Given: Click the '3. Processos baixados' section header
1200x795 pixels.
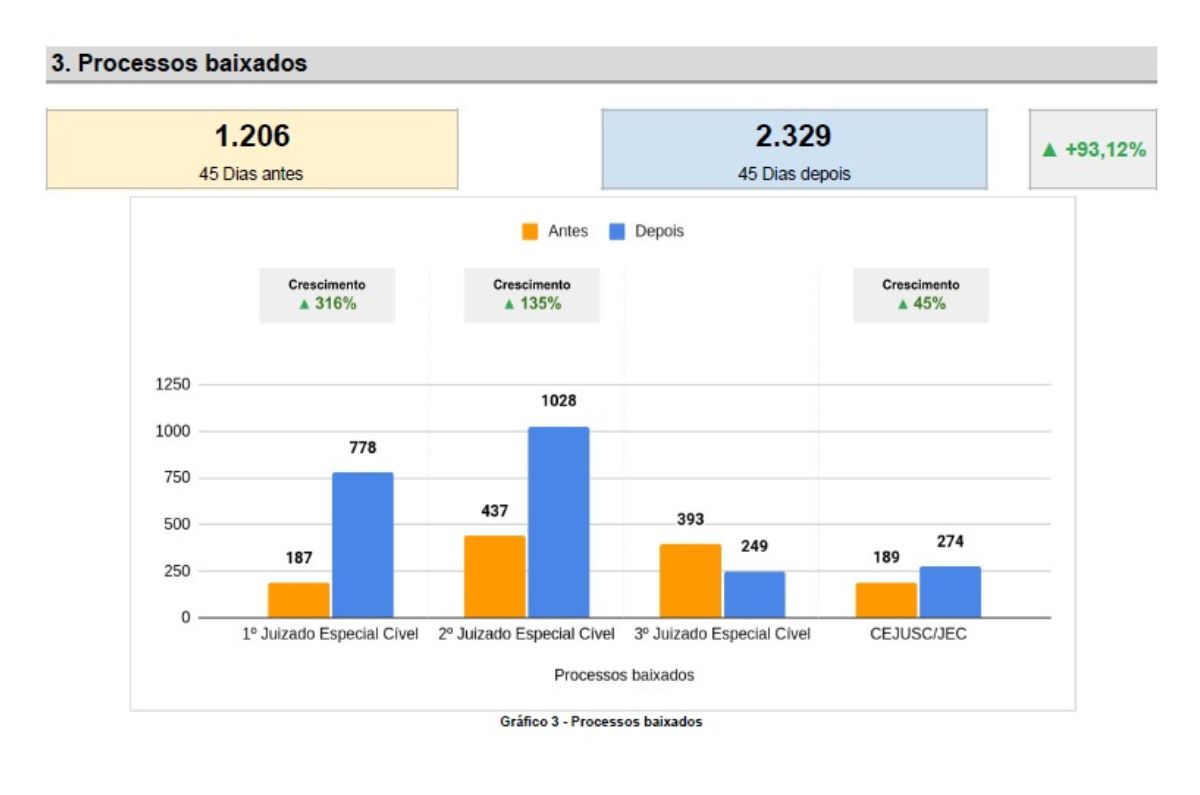Looking at the screenshot, I should [x=180, y=64].
